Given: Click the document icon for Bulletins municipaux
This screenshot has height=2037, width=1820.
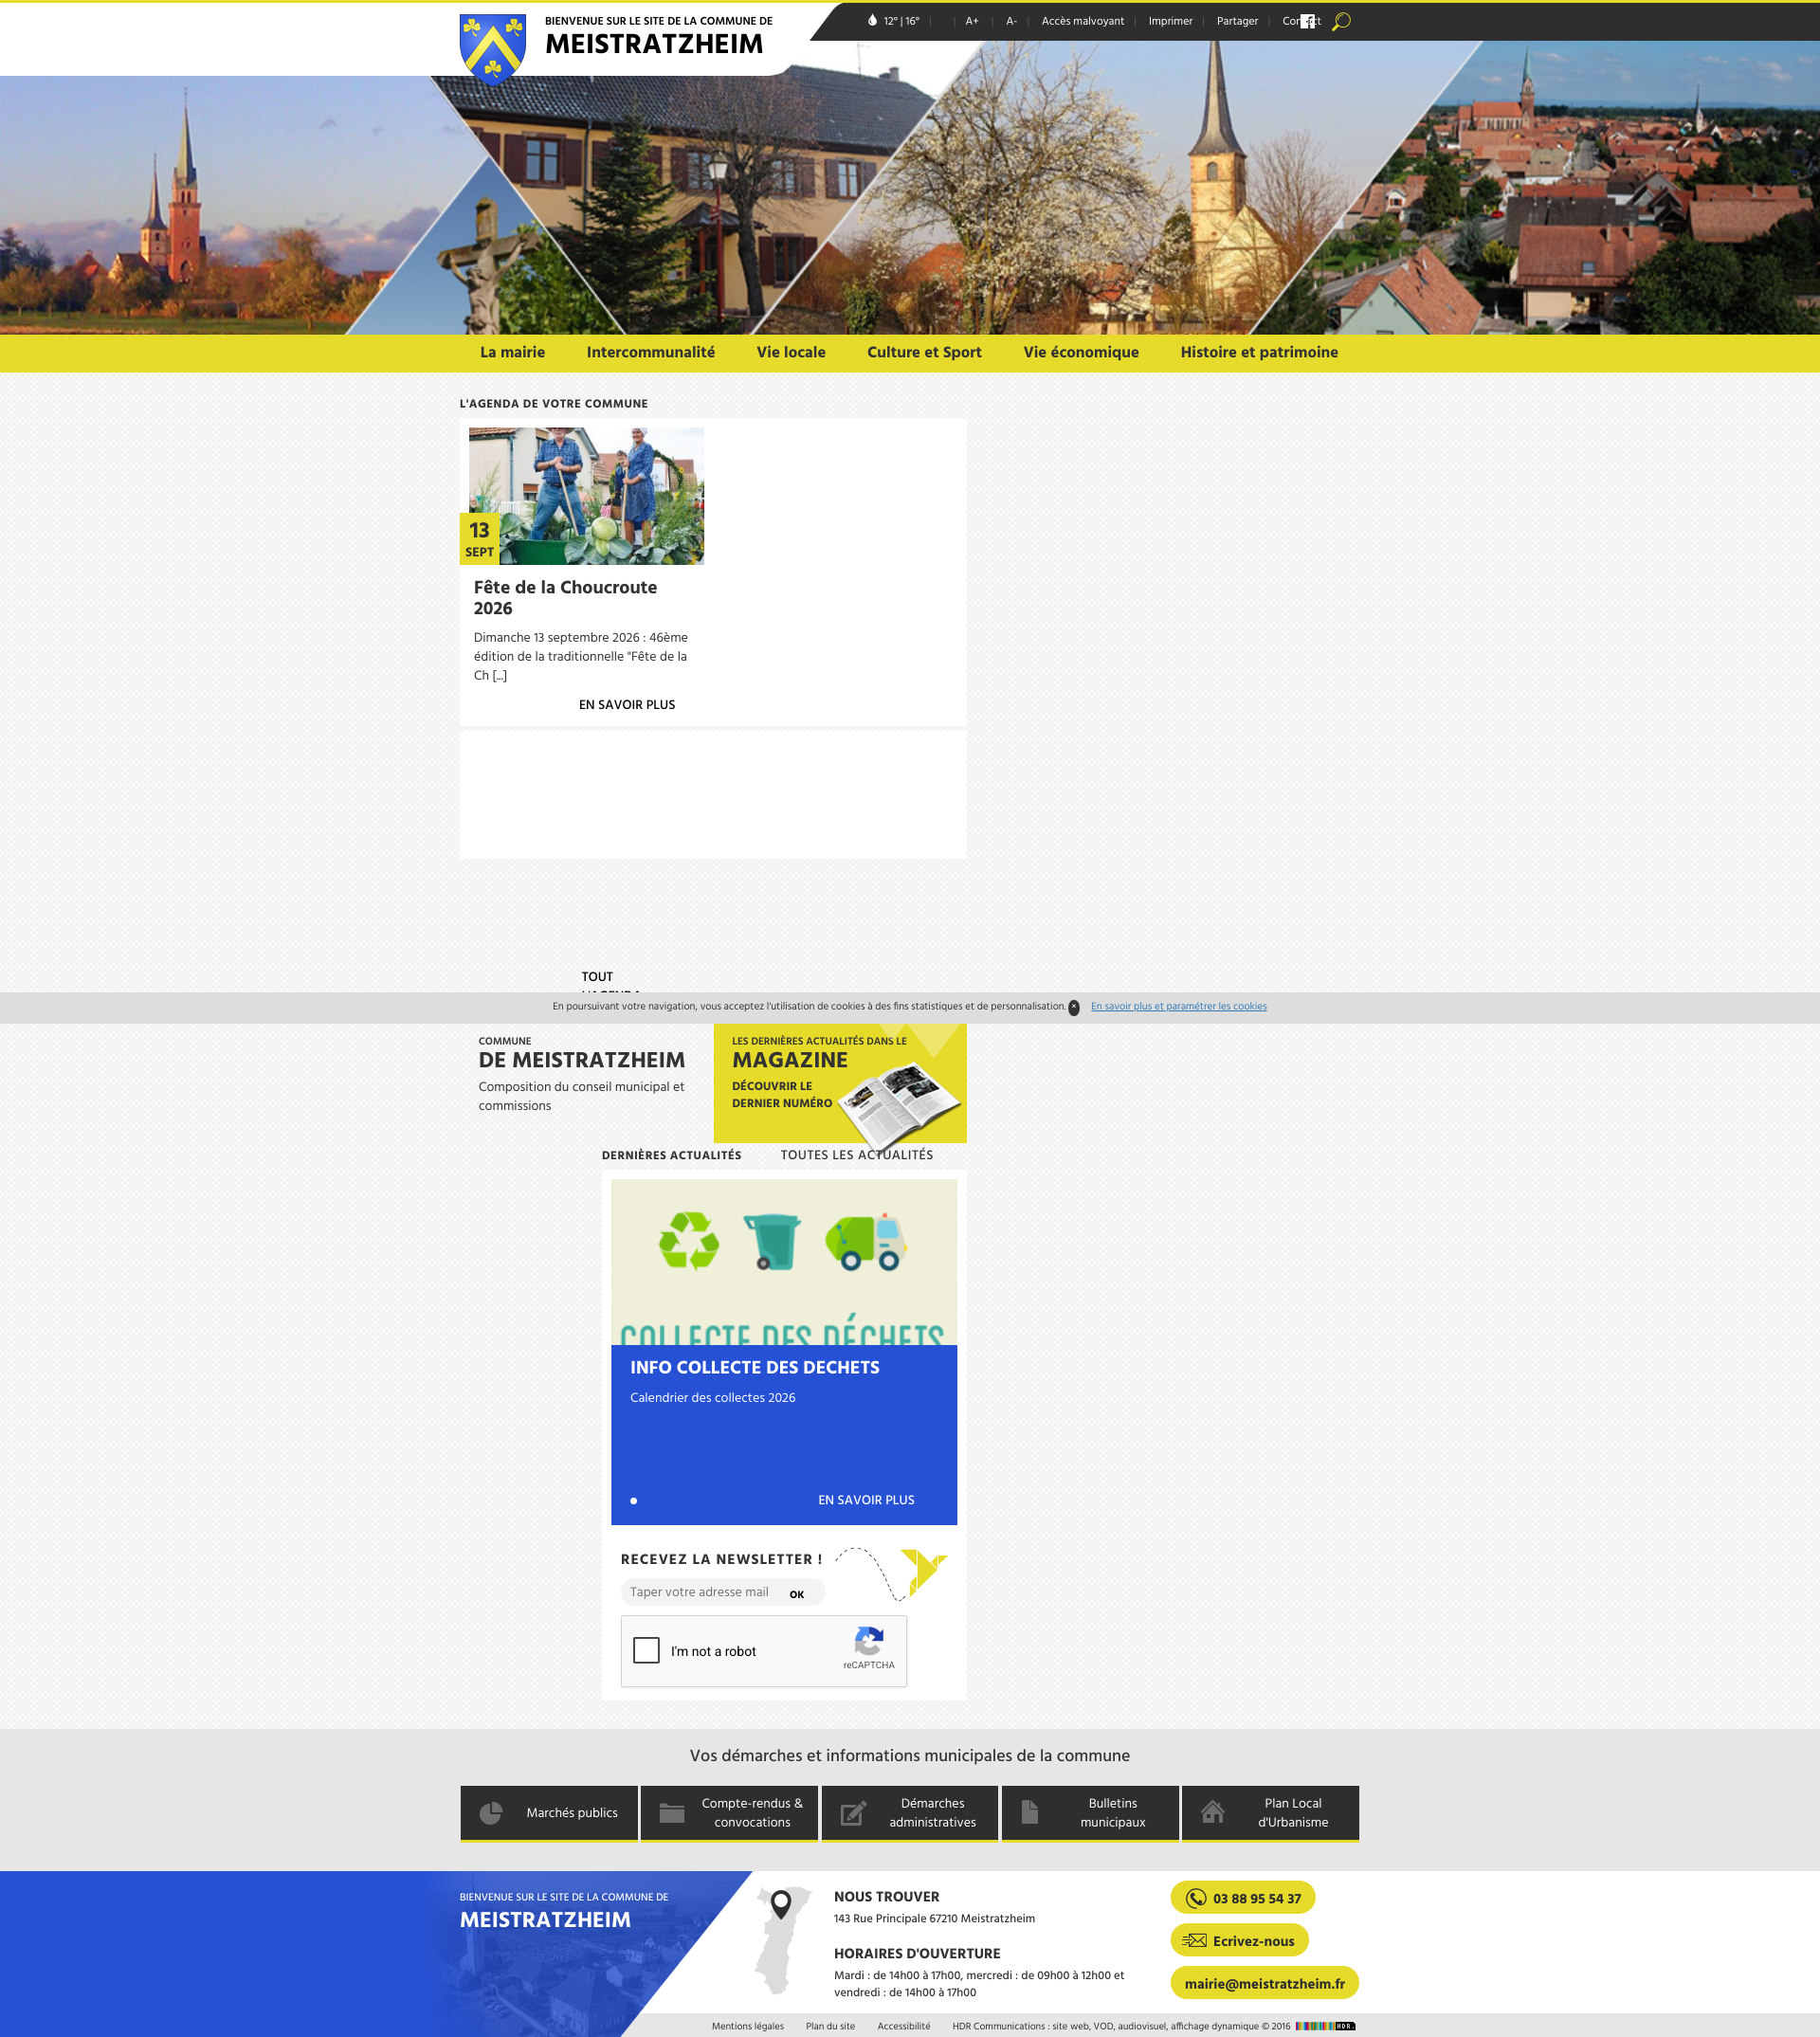Looking at the screenshot, I should (1030, 1812).
